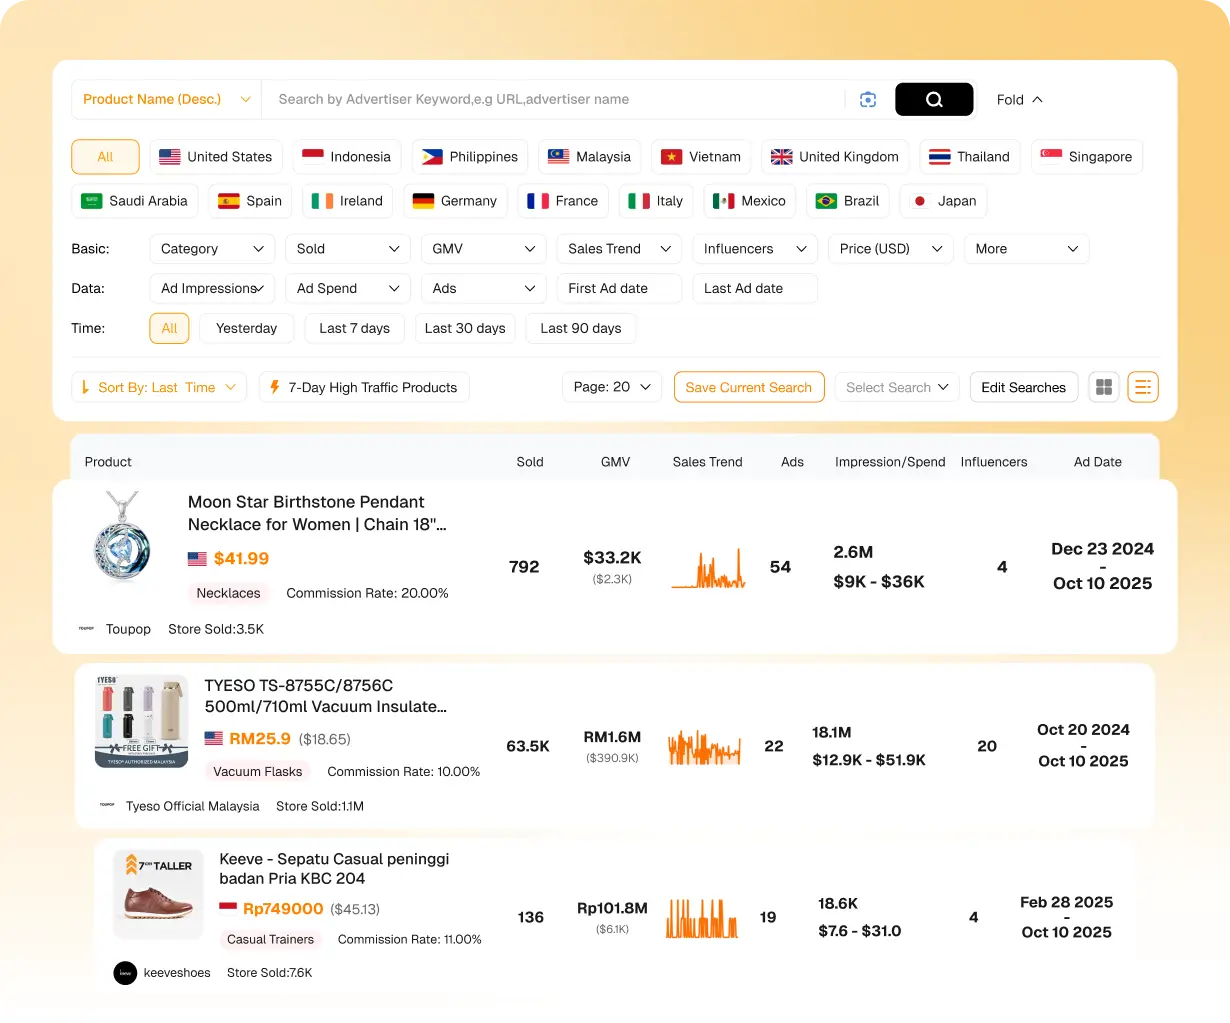
Task: Open the Page: 20 dropdown
Action: [x=611, y=387]
